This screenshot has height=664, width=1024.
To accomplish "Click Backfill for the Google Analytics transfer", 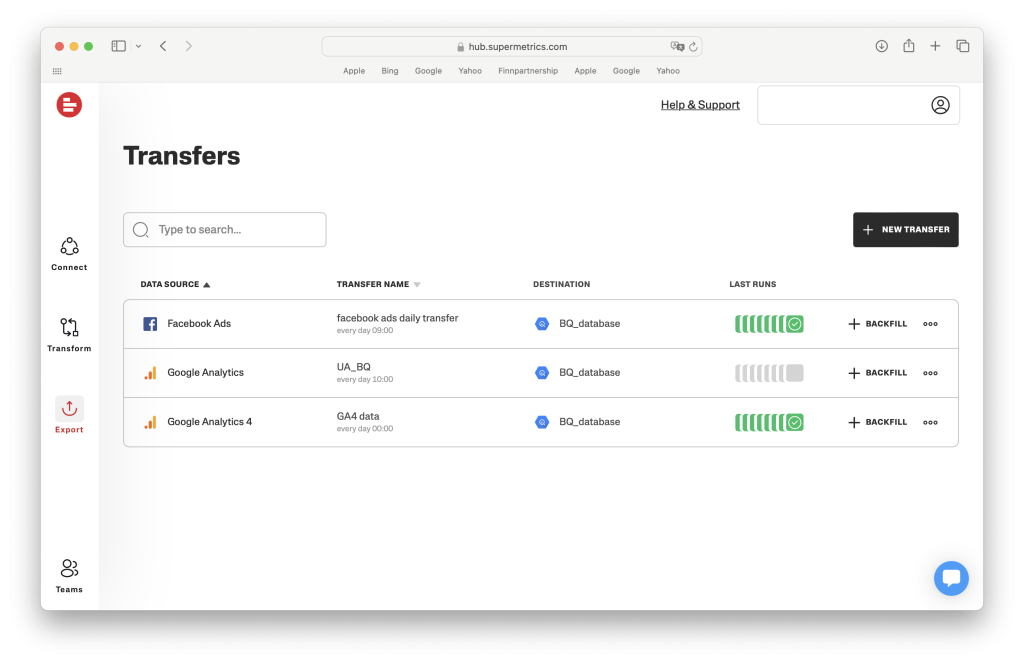I will click(x=877, y=373).
